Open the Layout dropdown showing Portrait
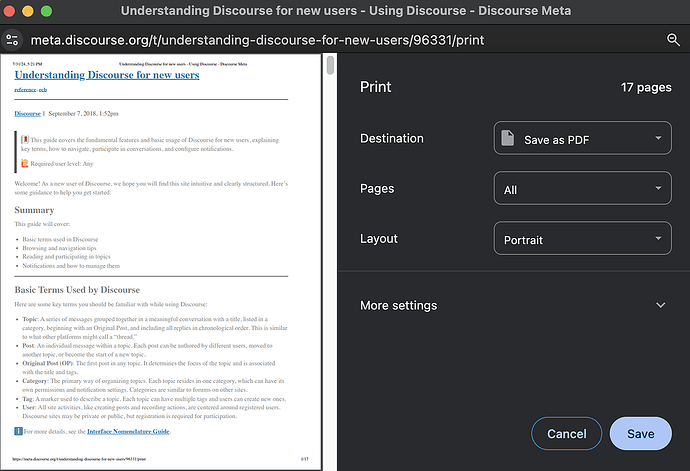The width and height of the screenshot is (690, 471). click(582, 238)
